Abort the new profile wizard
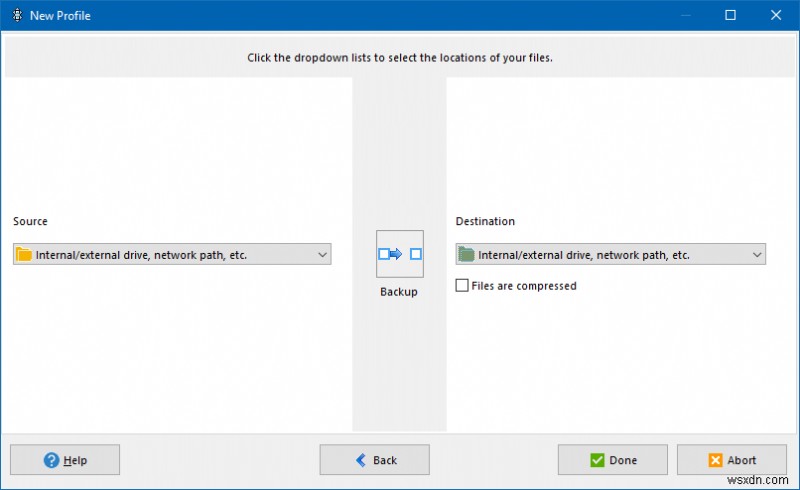800x490 pixels. pyautogui.click(x=732, y=460)
